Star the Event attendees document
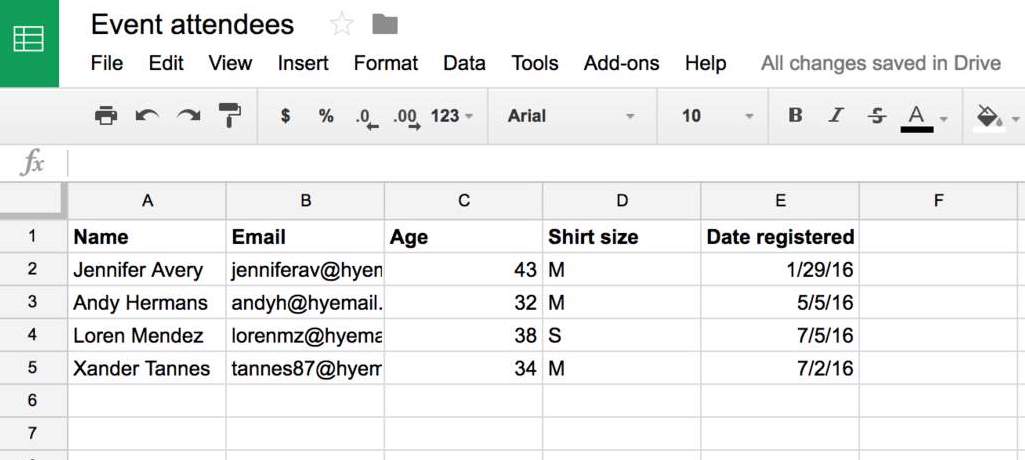Image resolution: width=1025 pixels, height=460 pixels. click(341, 24)
